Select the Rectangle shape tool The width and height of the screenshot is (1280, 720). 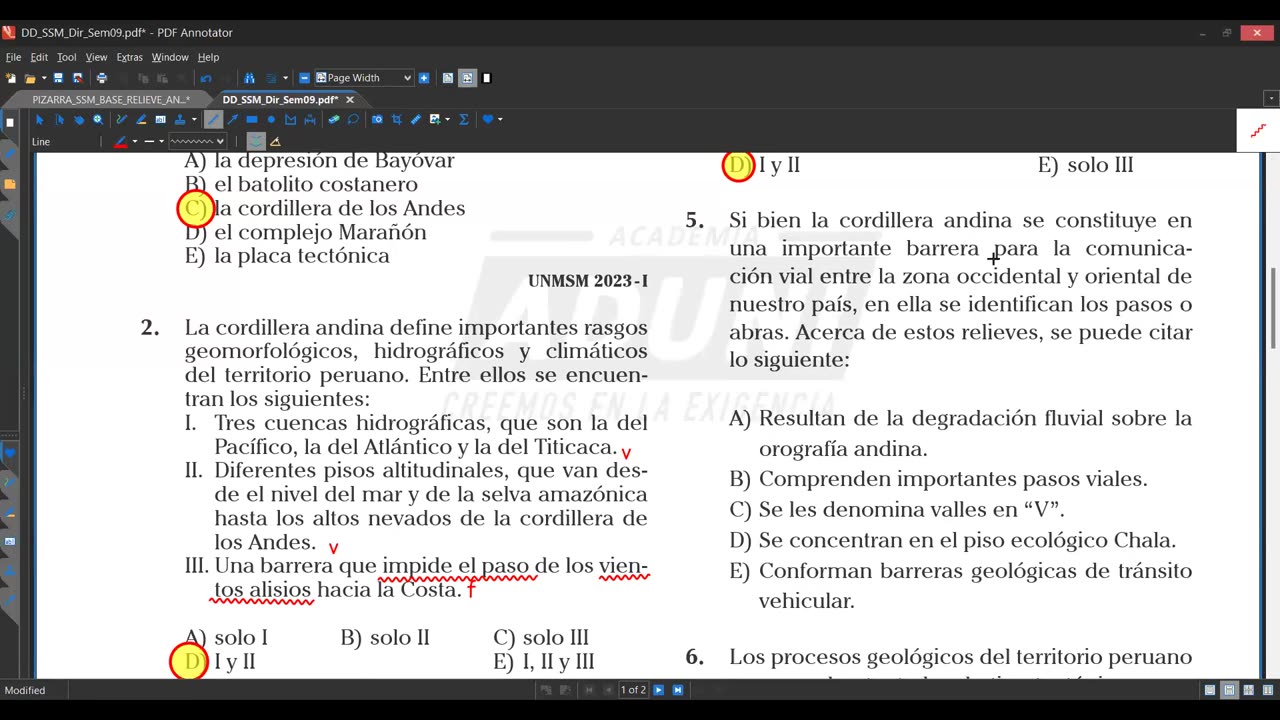[x=252, y=120]
